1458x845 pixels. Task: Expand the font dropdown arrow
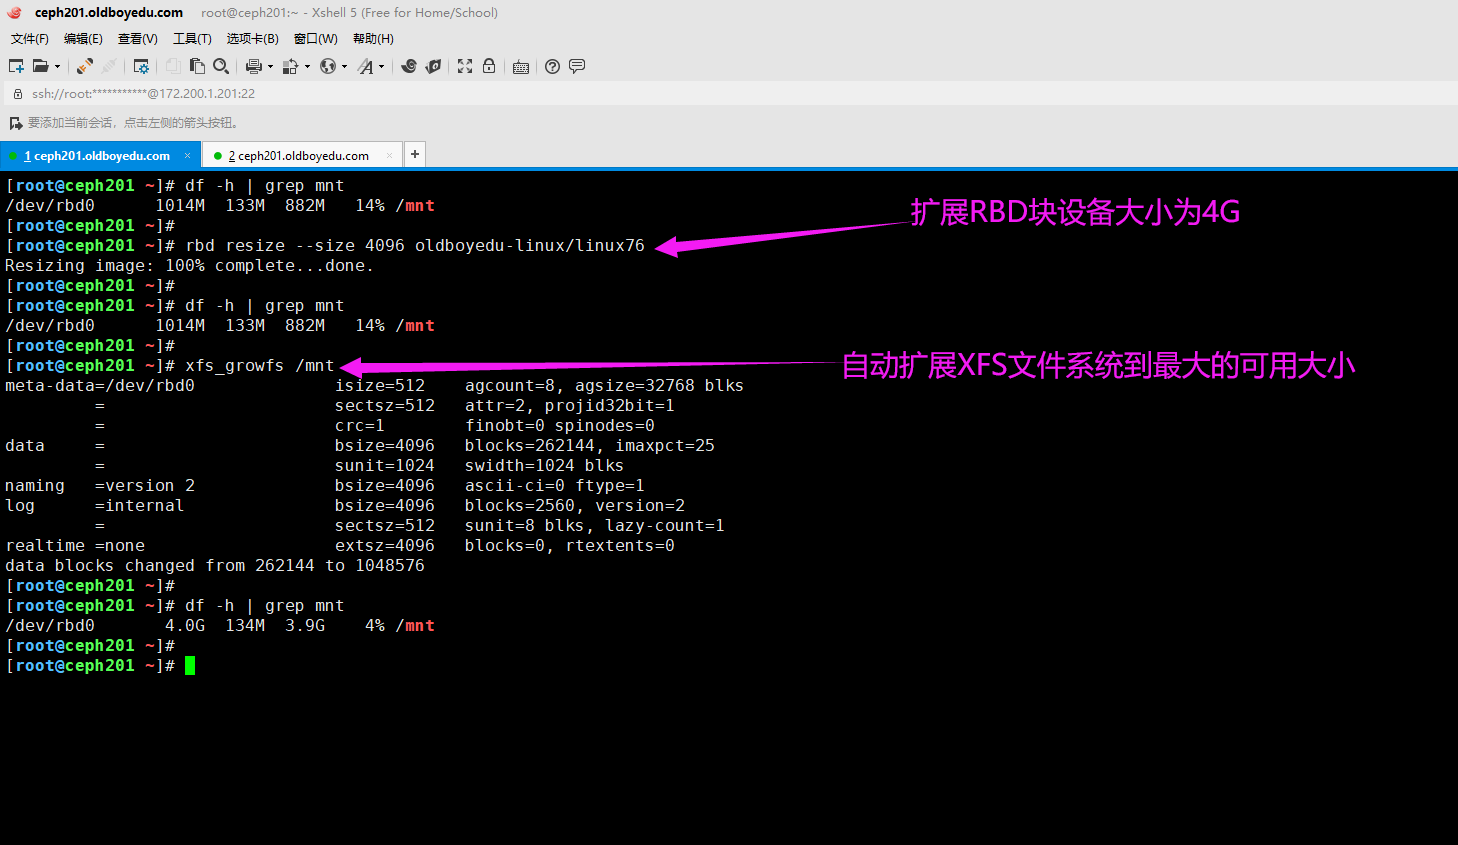(x=381, y=67)
